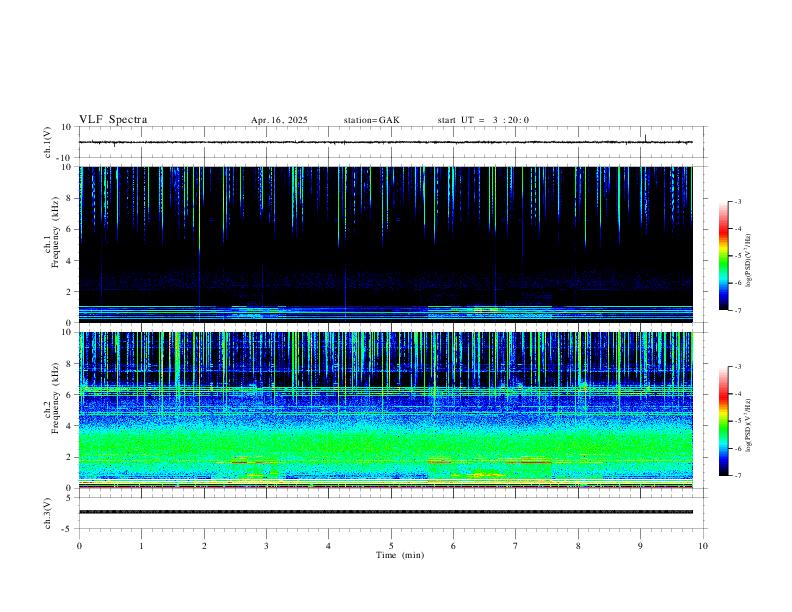Click the time axis tick label '0'
Viewport: 792px width, 612px height.
[x=79, y=546]
